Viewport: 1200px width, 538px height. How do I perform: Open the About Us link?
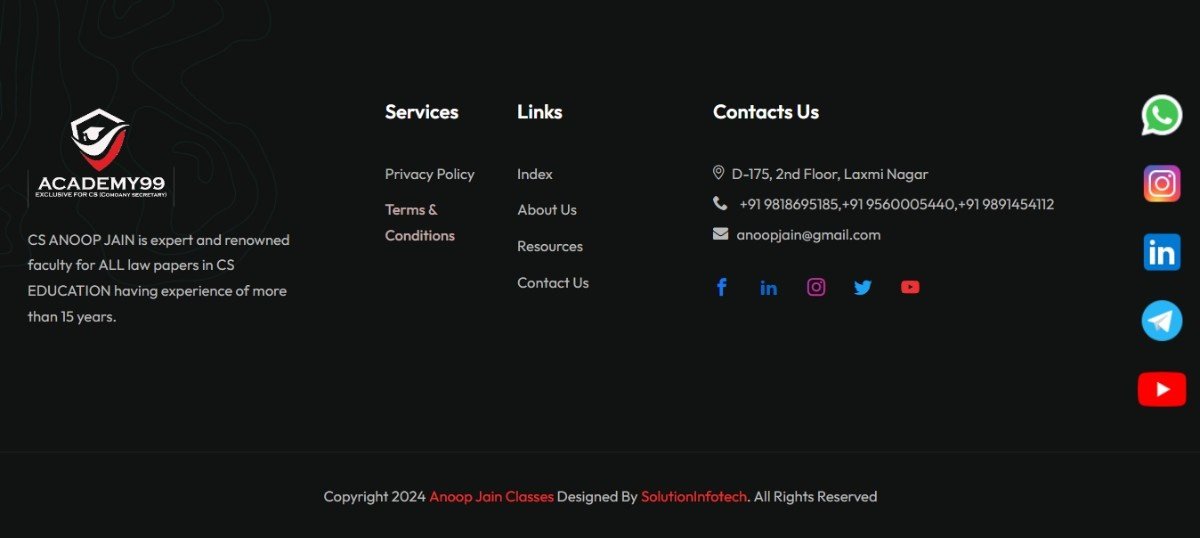click(546, 210)
